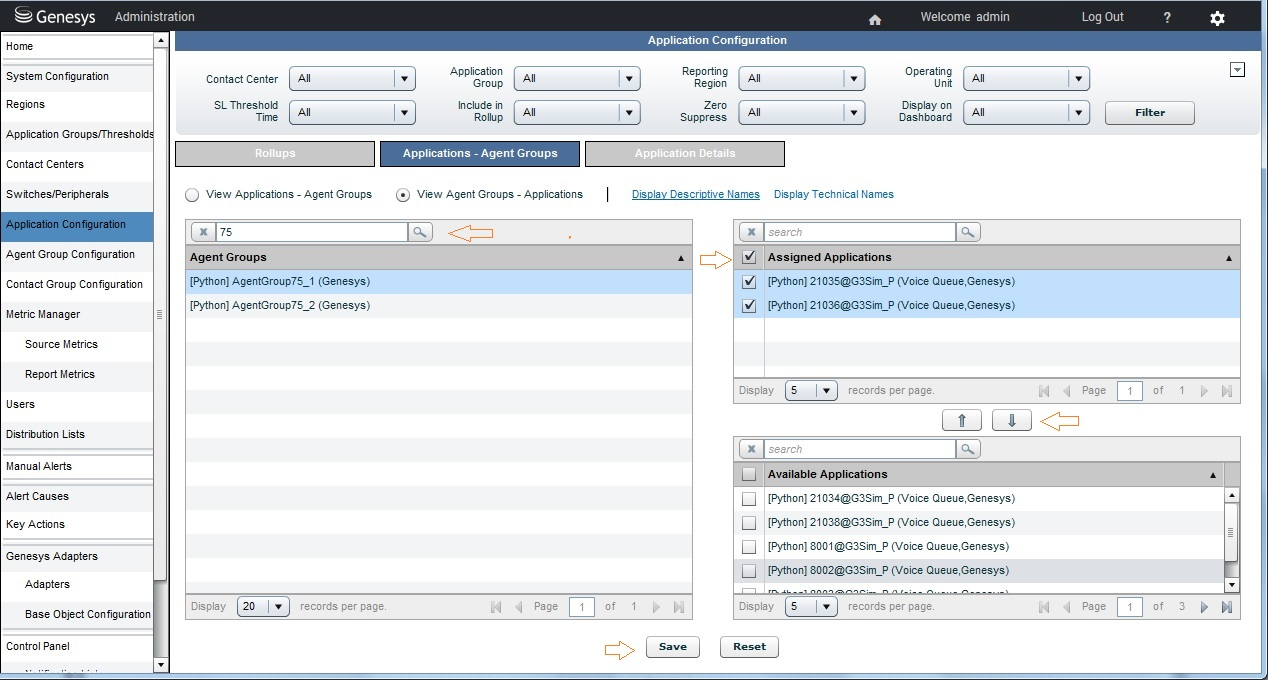Go to last page of Available Applications
Screen dimensions: 1268x680
point(1227,607)
